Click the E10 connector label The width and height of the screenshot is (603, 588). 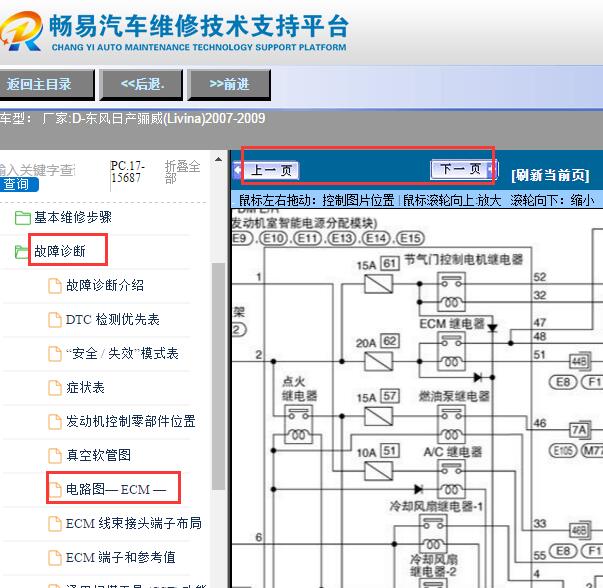pos(273,238)
